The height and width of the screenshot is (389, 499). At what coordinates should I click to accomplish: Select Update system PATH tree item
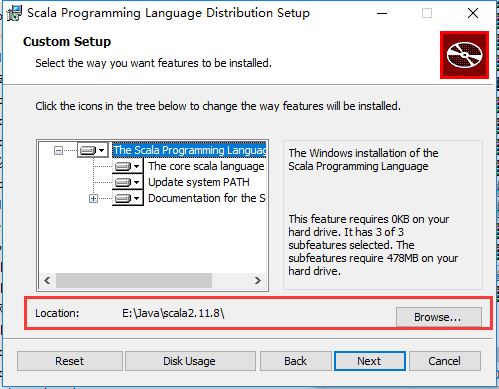coord(199,182)
